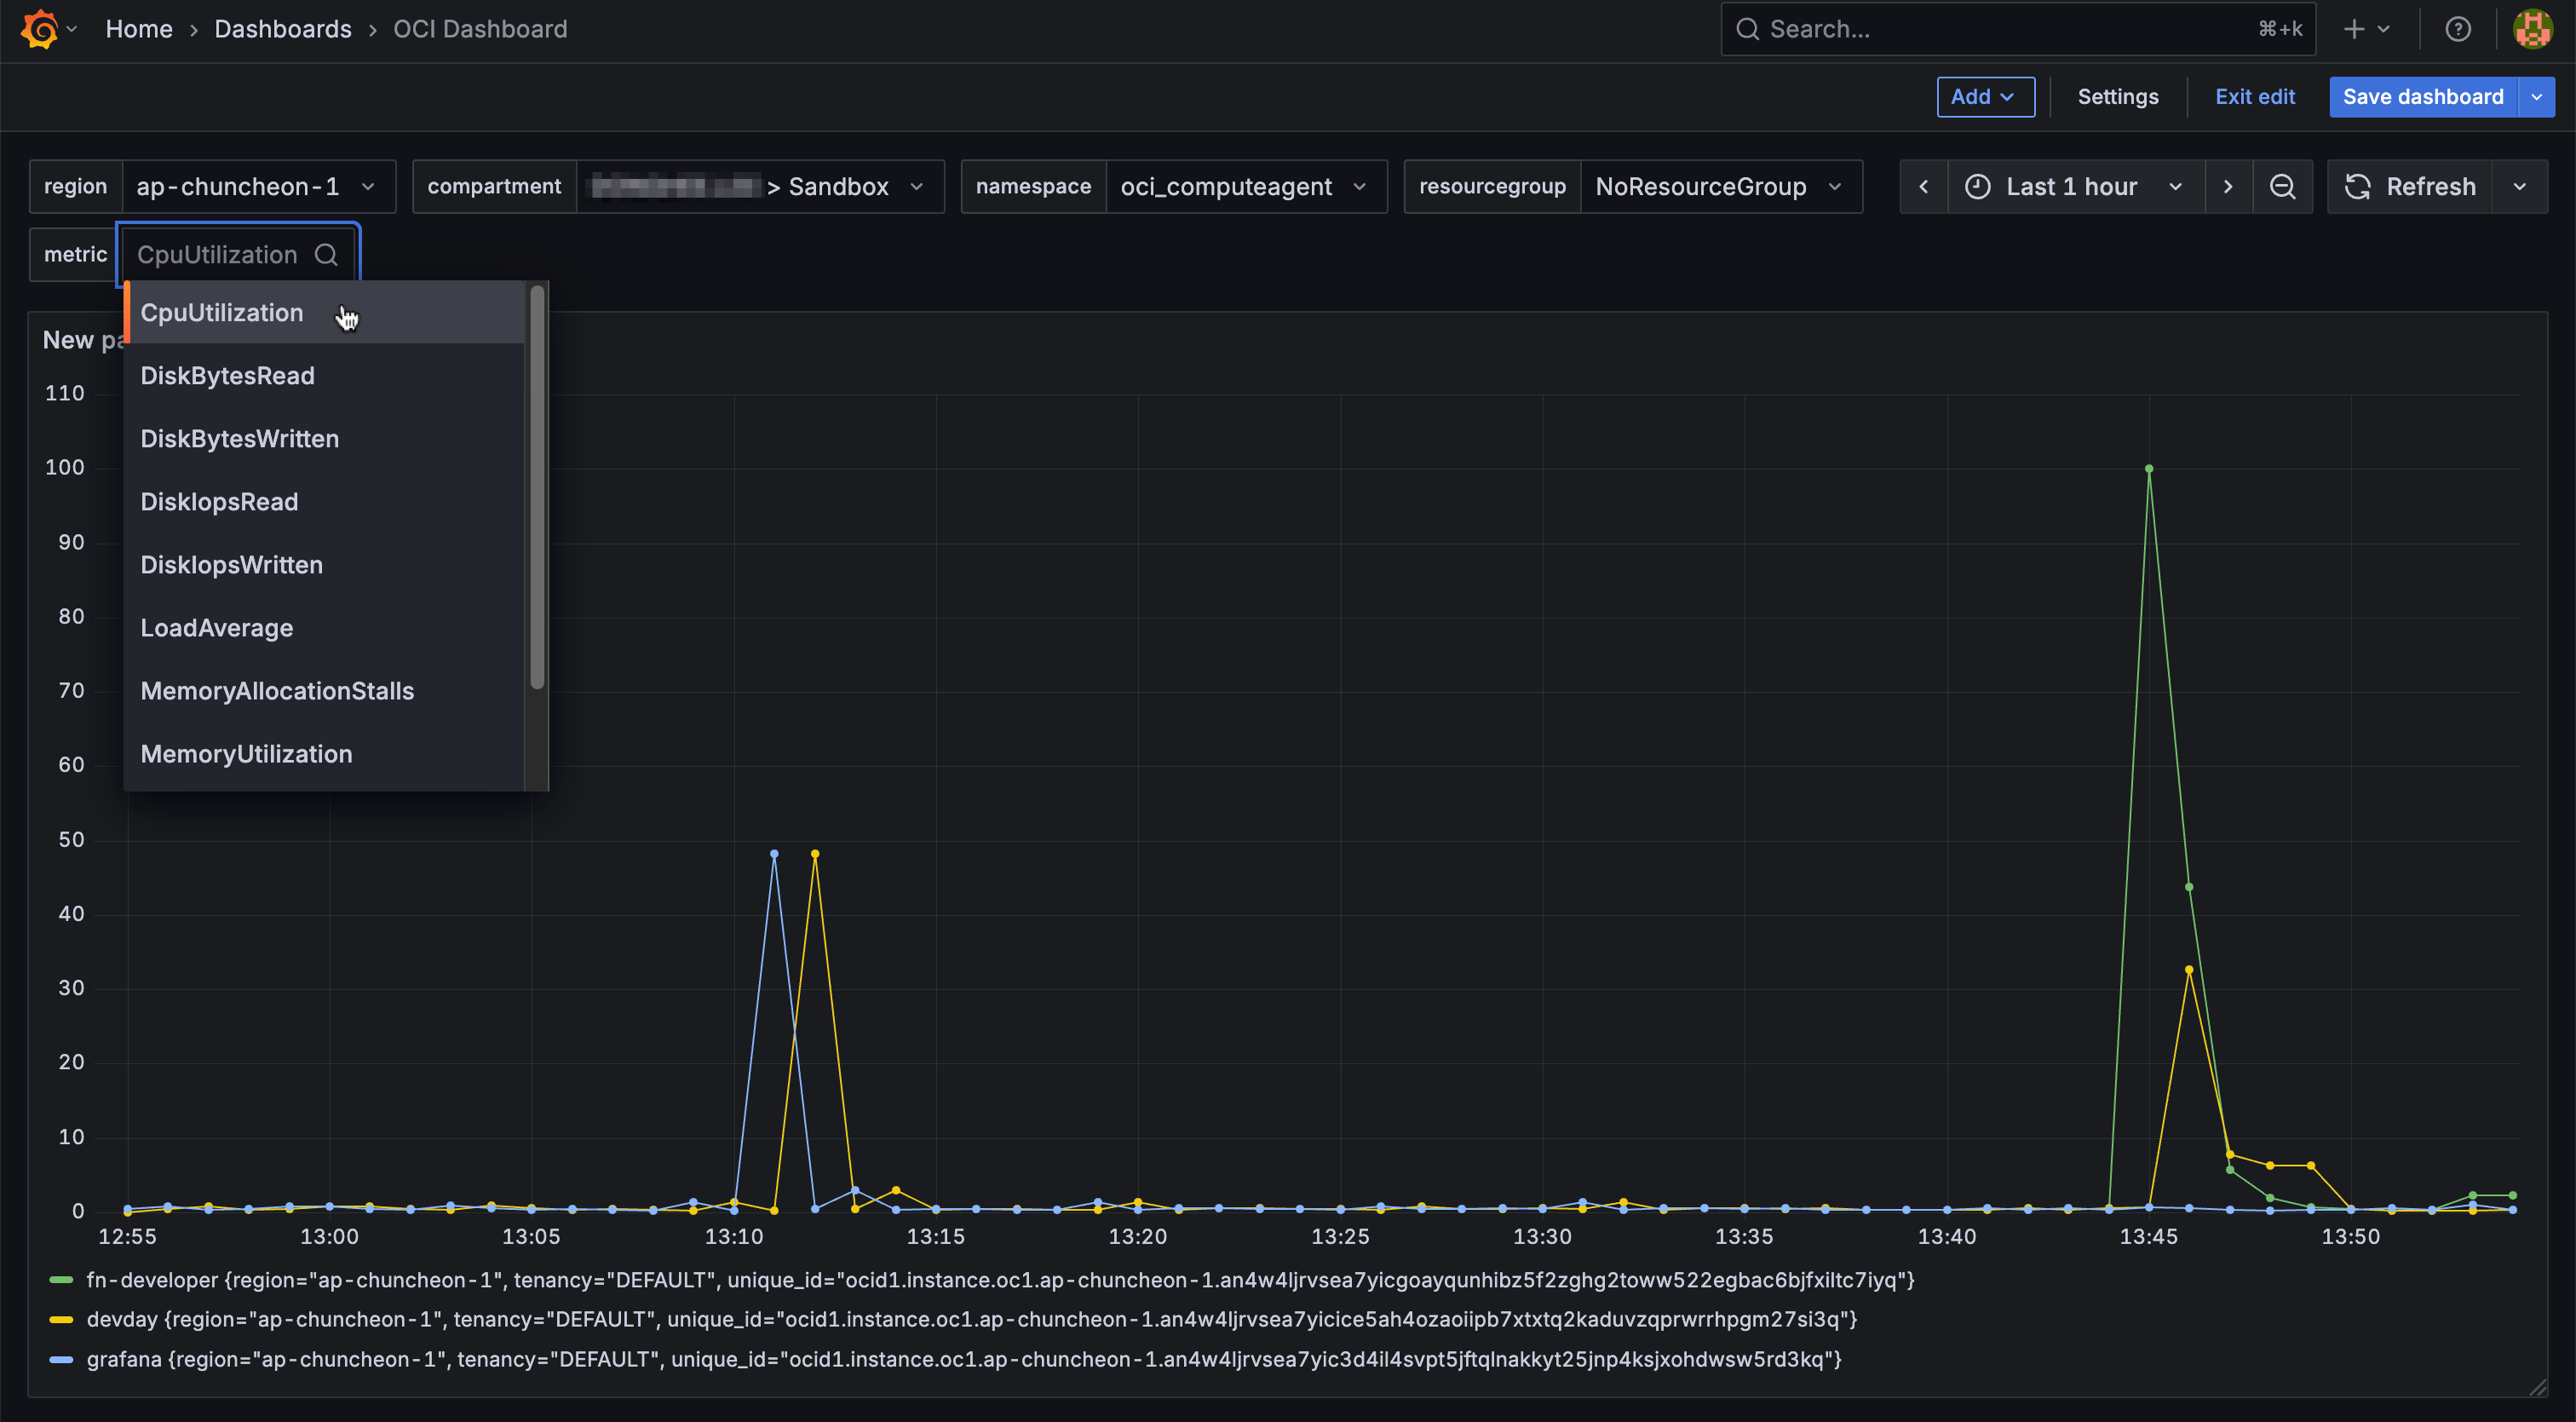Click the grafana series blue color swatch
The width and height of the screenshot is (2576, 1422).
click(61, 1360)
